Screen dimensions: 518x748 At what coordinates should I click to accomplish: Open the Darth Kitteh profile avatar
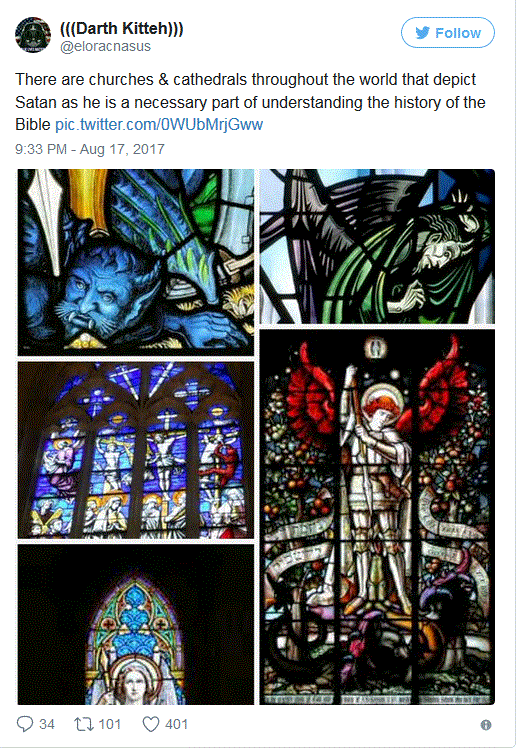[33, 35]
